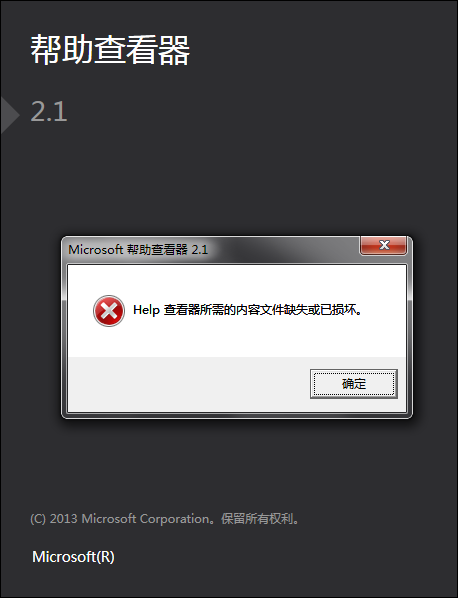The image size is (458, 598).
Task: Click the Microsoft(R) logo text
Action: click(x=73, y=557)
